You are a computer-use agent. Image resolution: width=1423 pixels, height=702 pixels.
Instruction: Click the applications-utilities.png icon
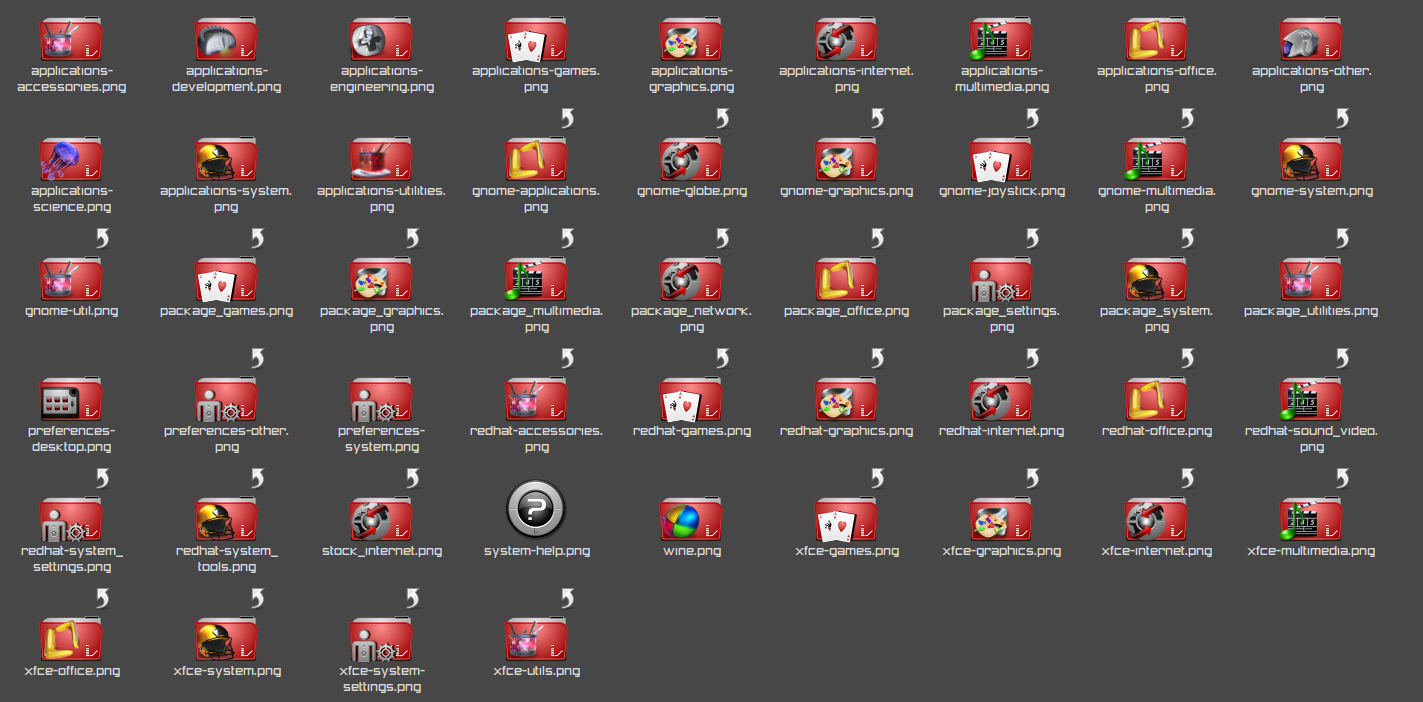pos(381,160)
